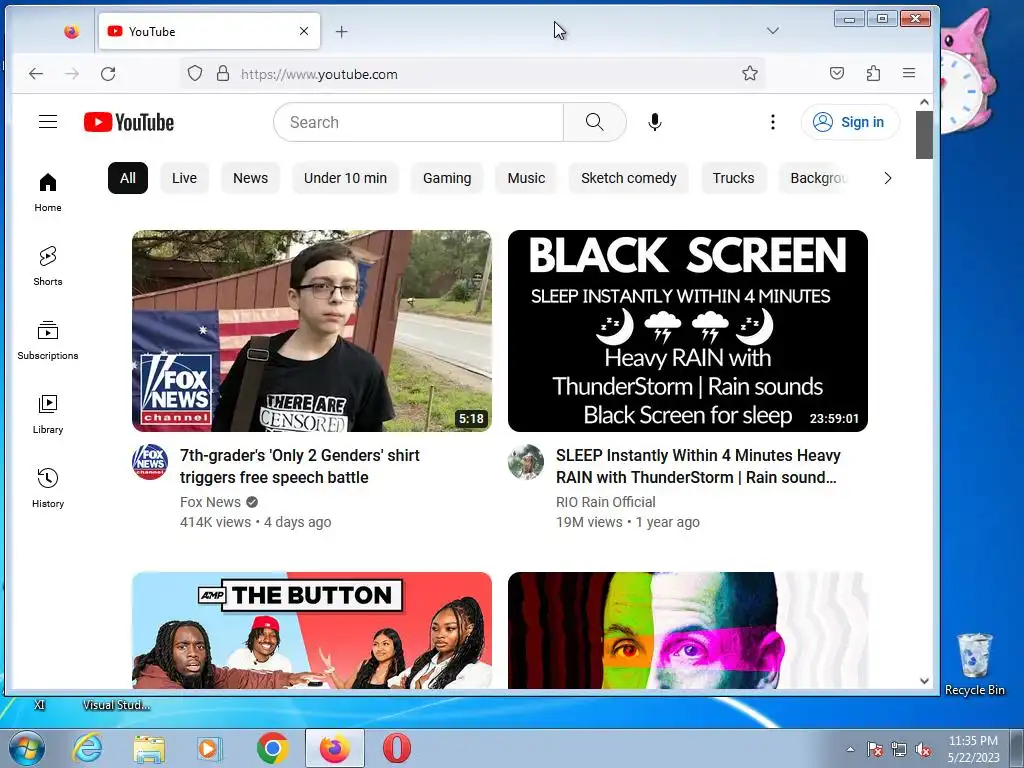Image resolution: width=1024 pixels, height=768 pixels.
Task: Open Firefox extensions puzzle icon
Action: [873, 73]
